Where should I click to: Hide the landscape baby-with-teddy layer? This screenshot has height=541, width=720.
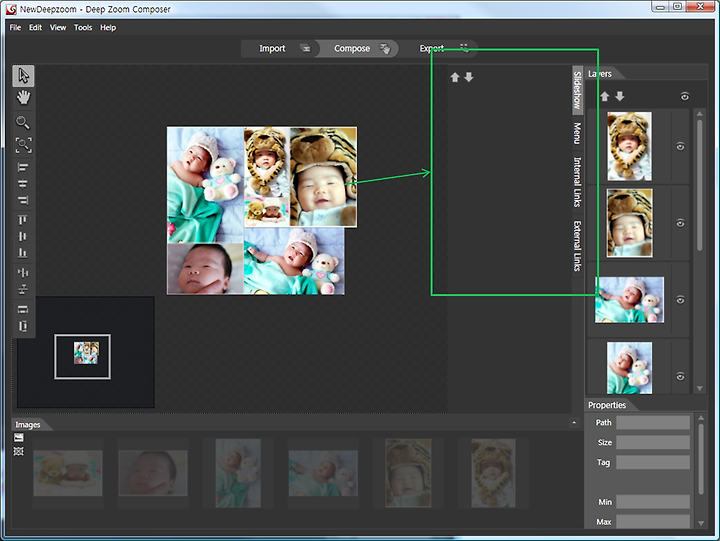pyautogui.click(x=680, y=300)
